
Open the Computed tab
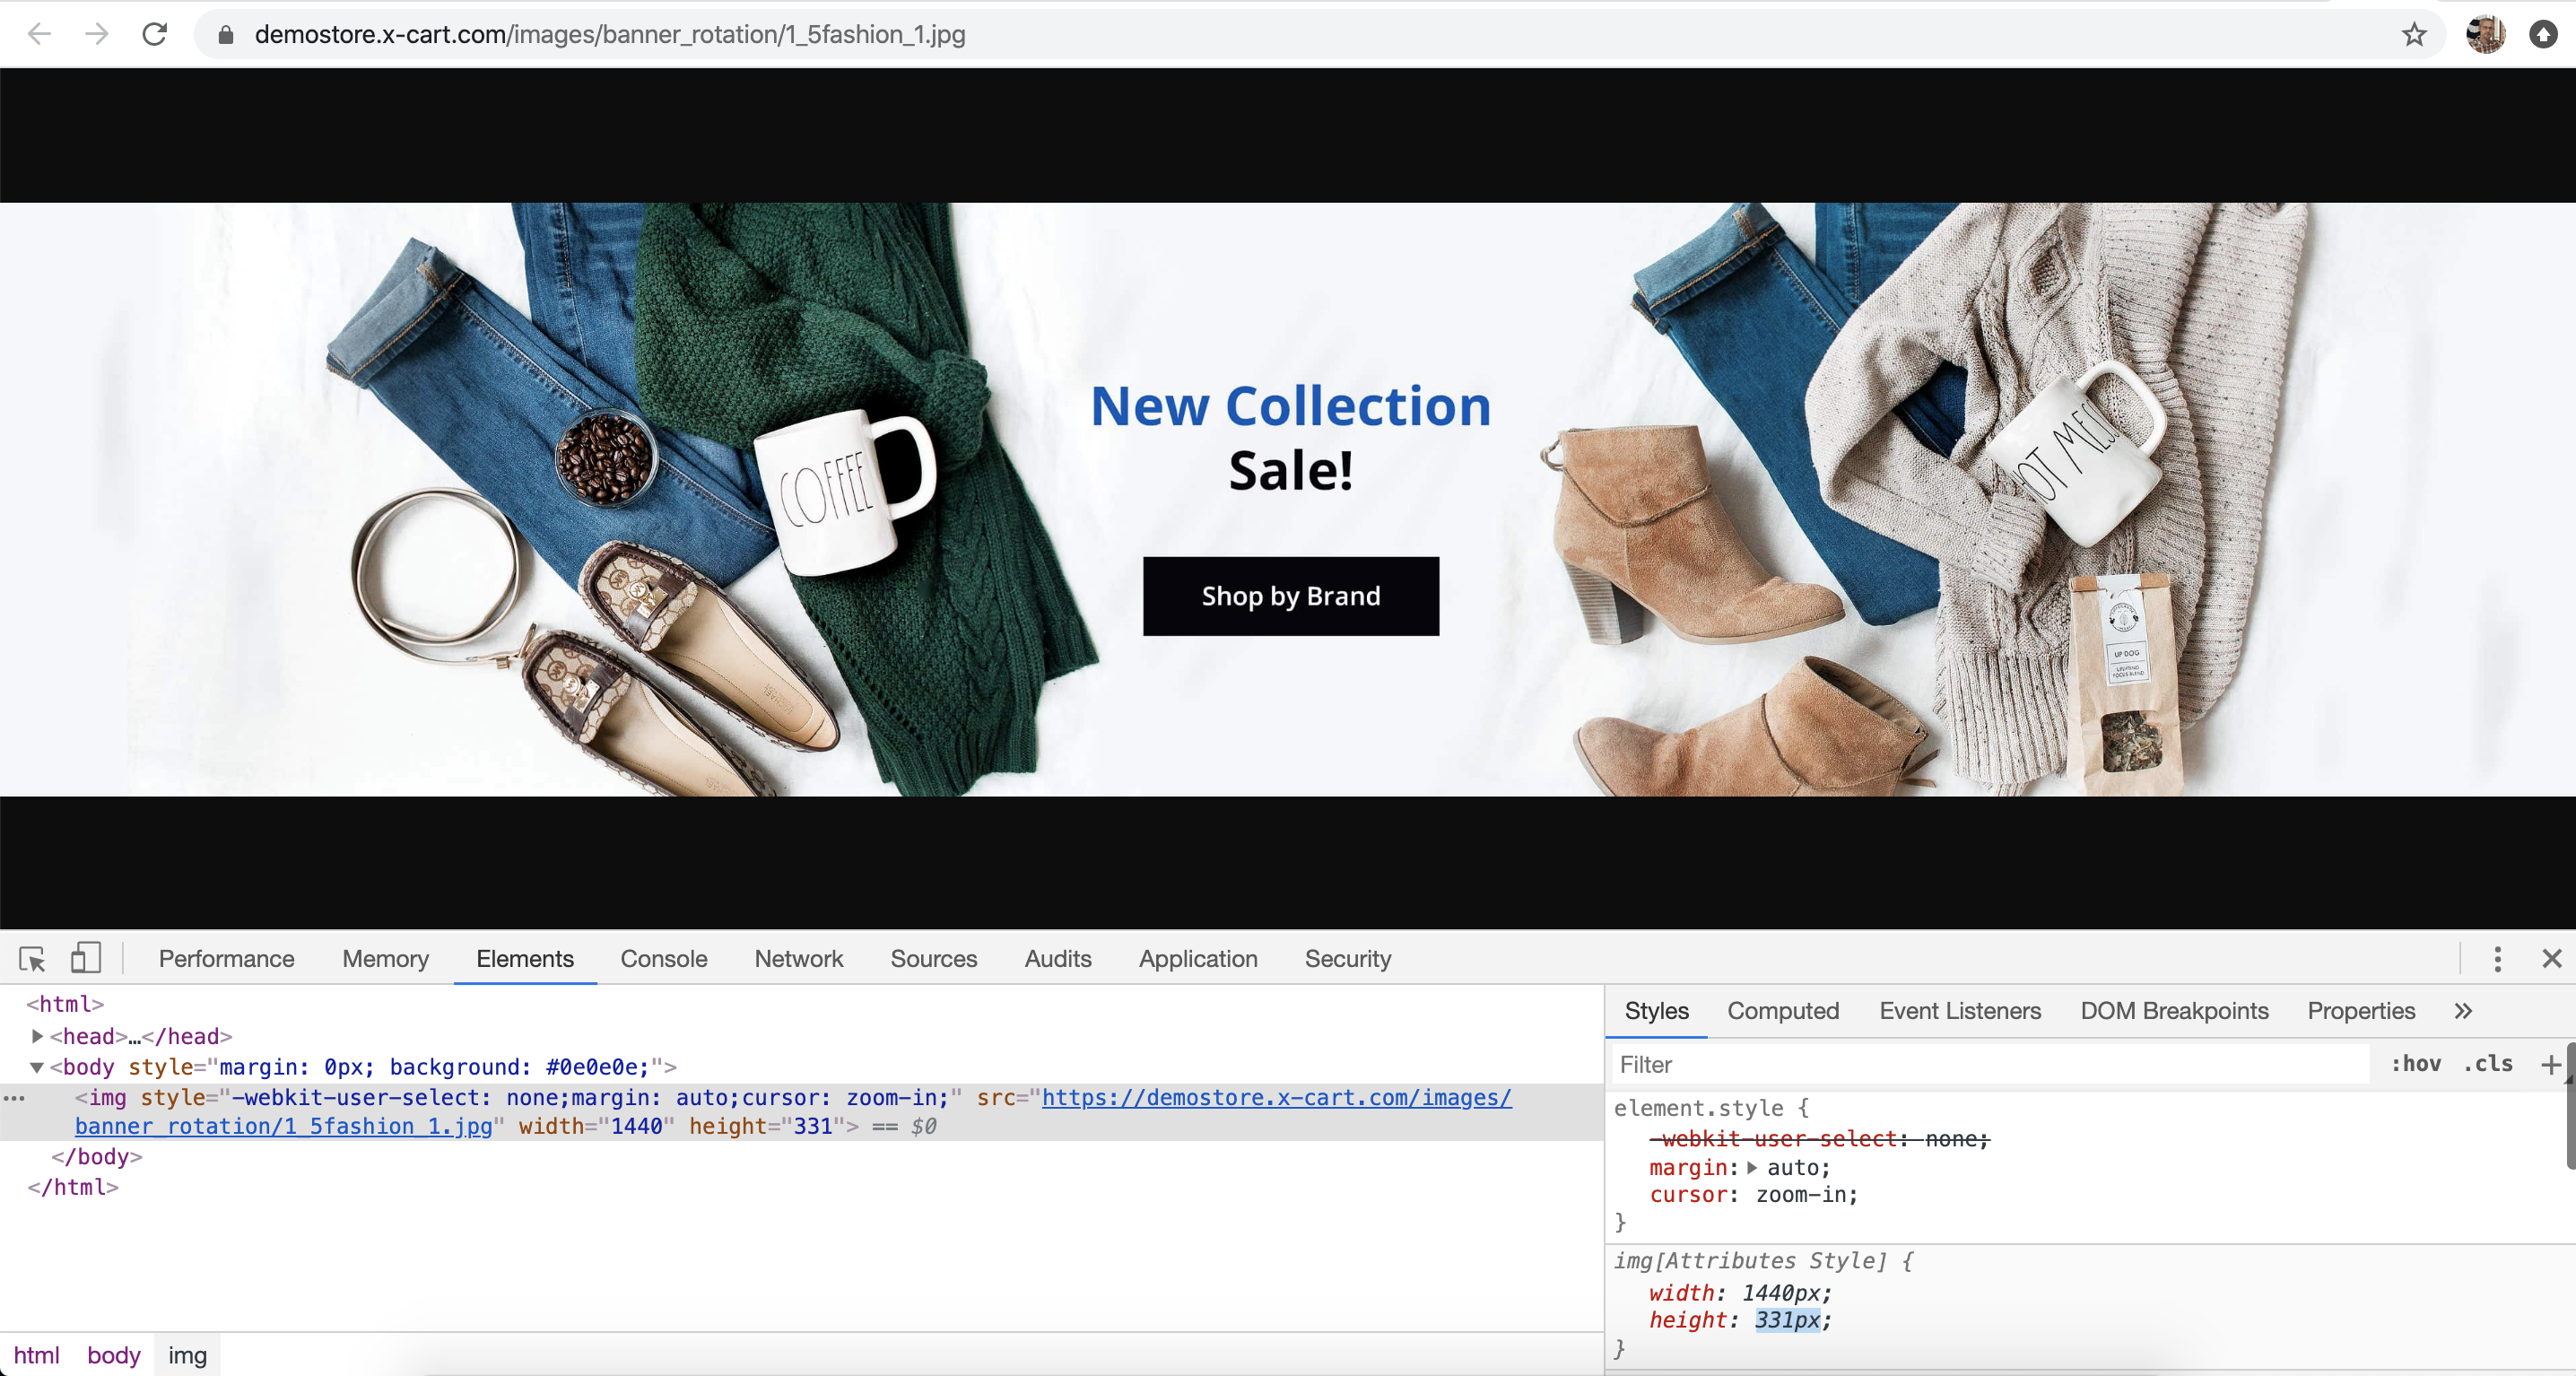coord(1782,1011)
